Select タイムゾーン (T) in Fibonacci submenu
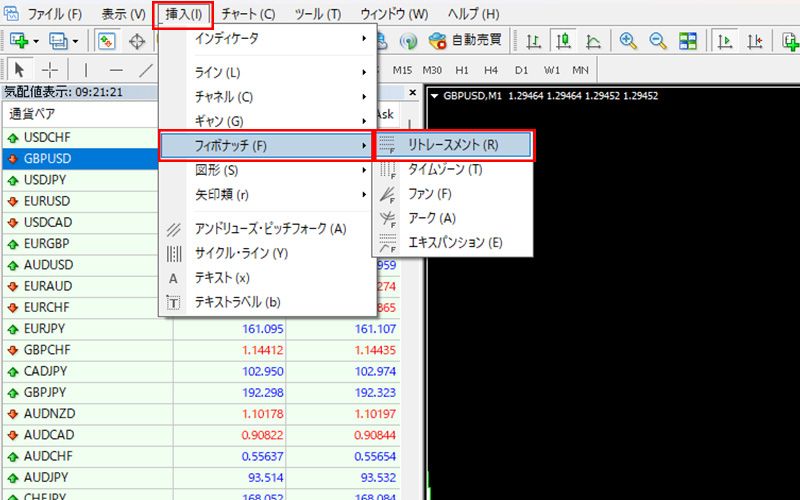The width and height of the screenshot is (800, 500). click(454, 169)
